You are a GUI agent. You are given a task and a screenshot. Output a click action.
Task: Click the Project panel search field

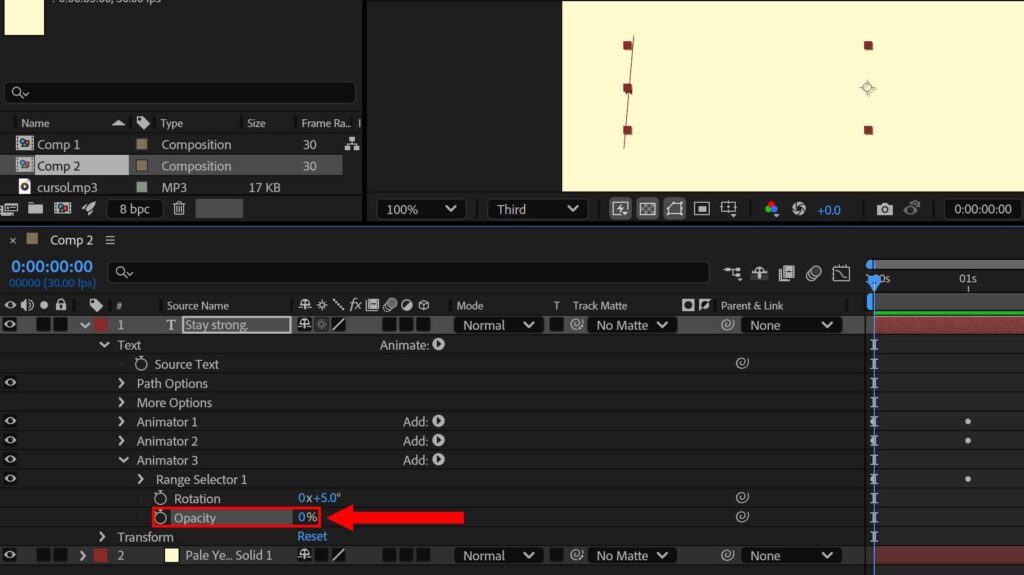point(180,93)
